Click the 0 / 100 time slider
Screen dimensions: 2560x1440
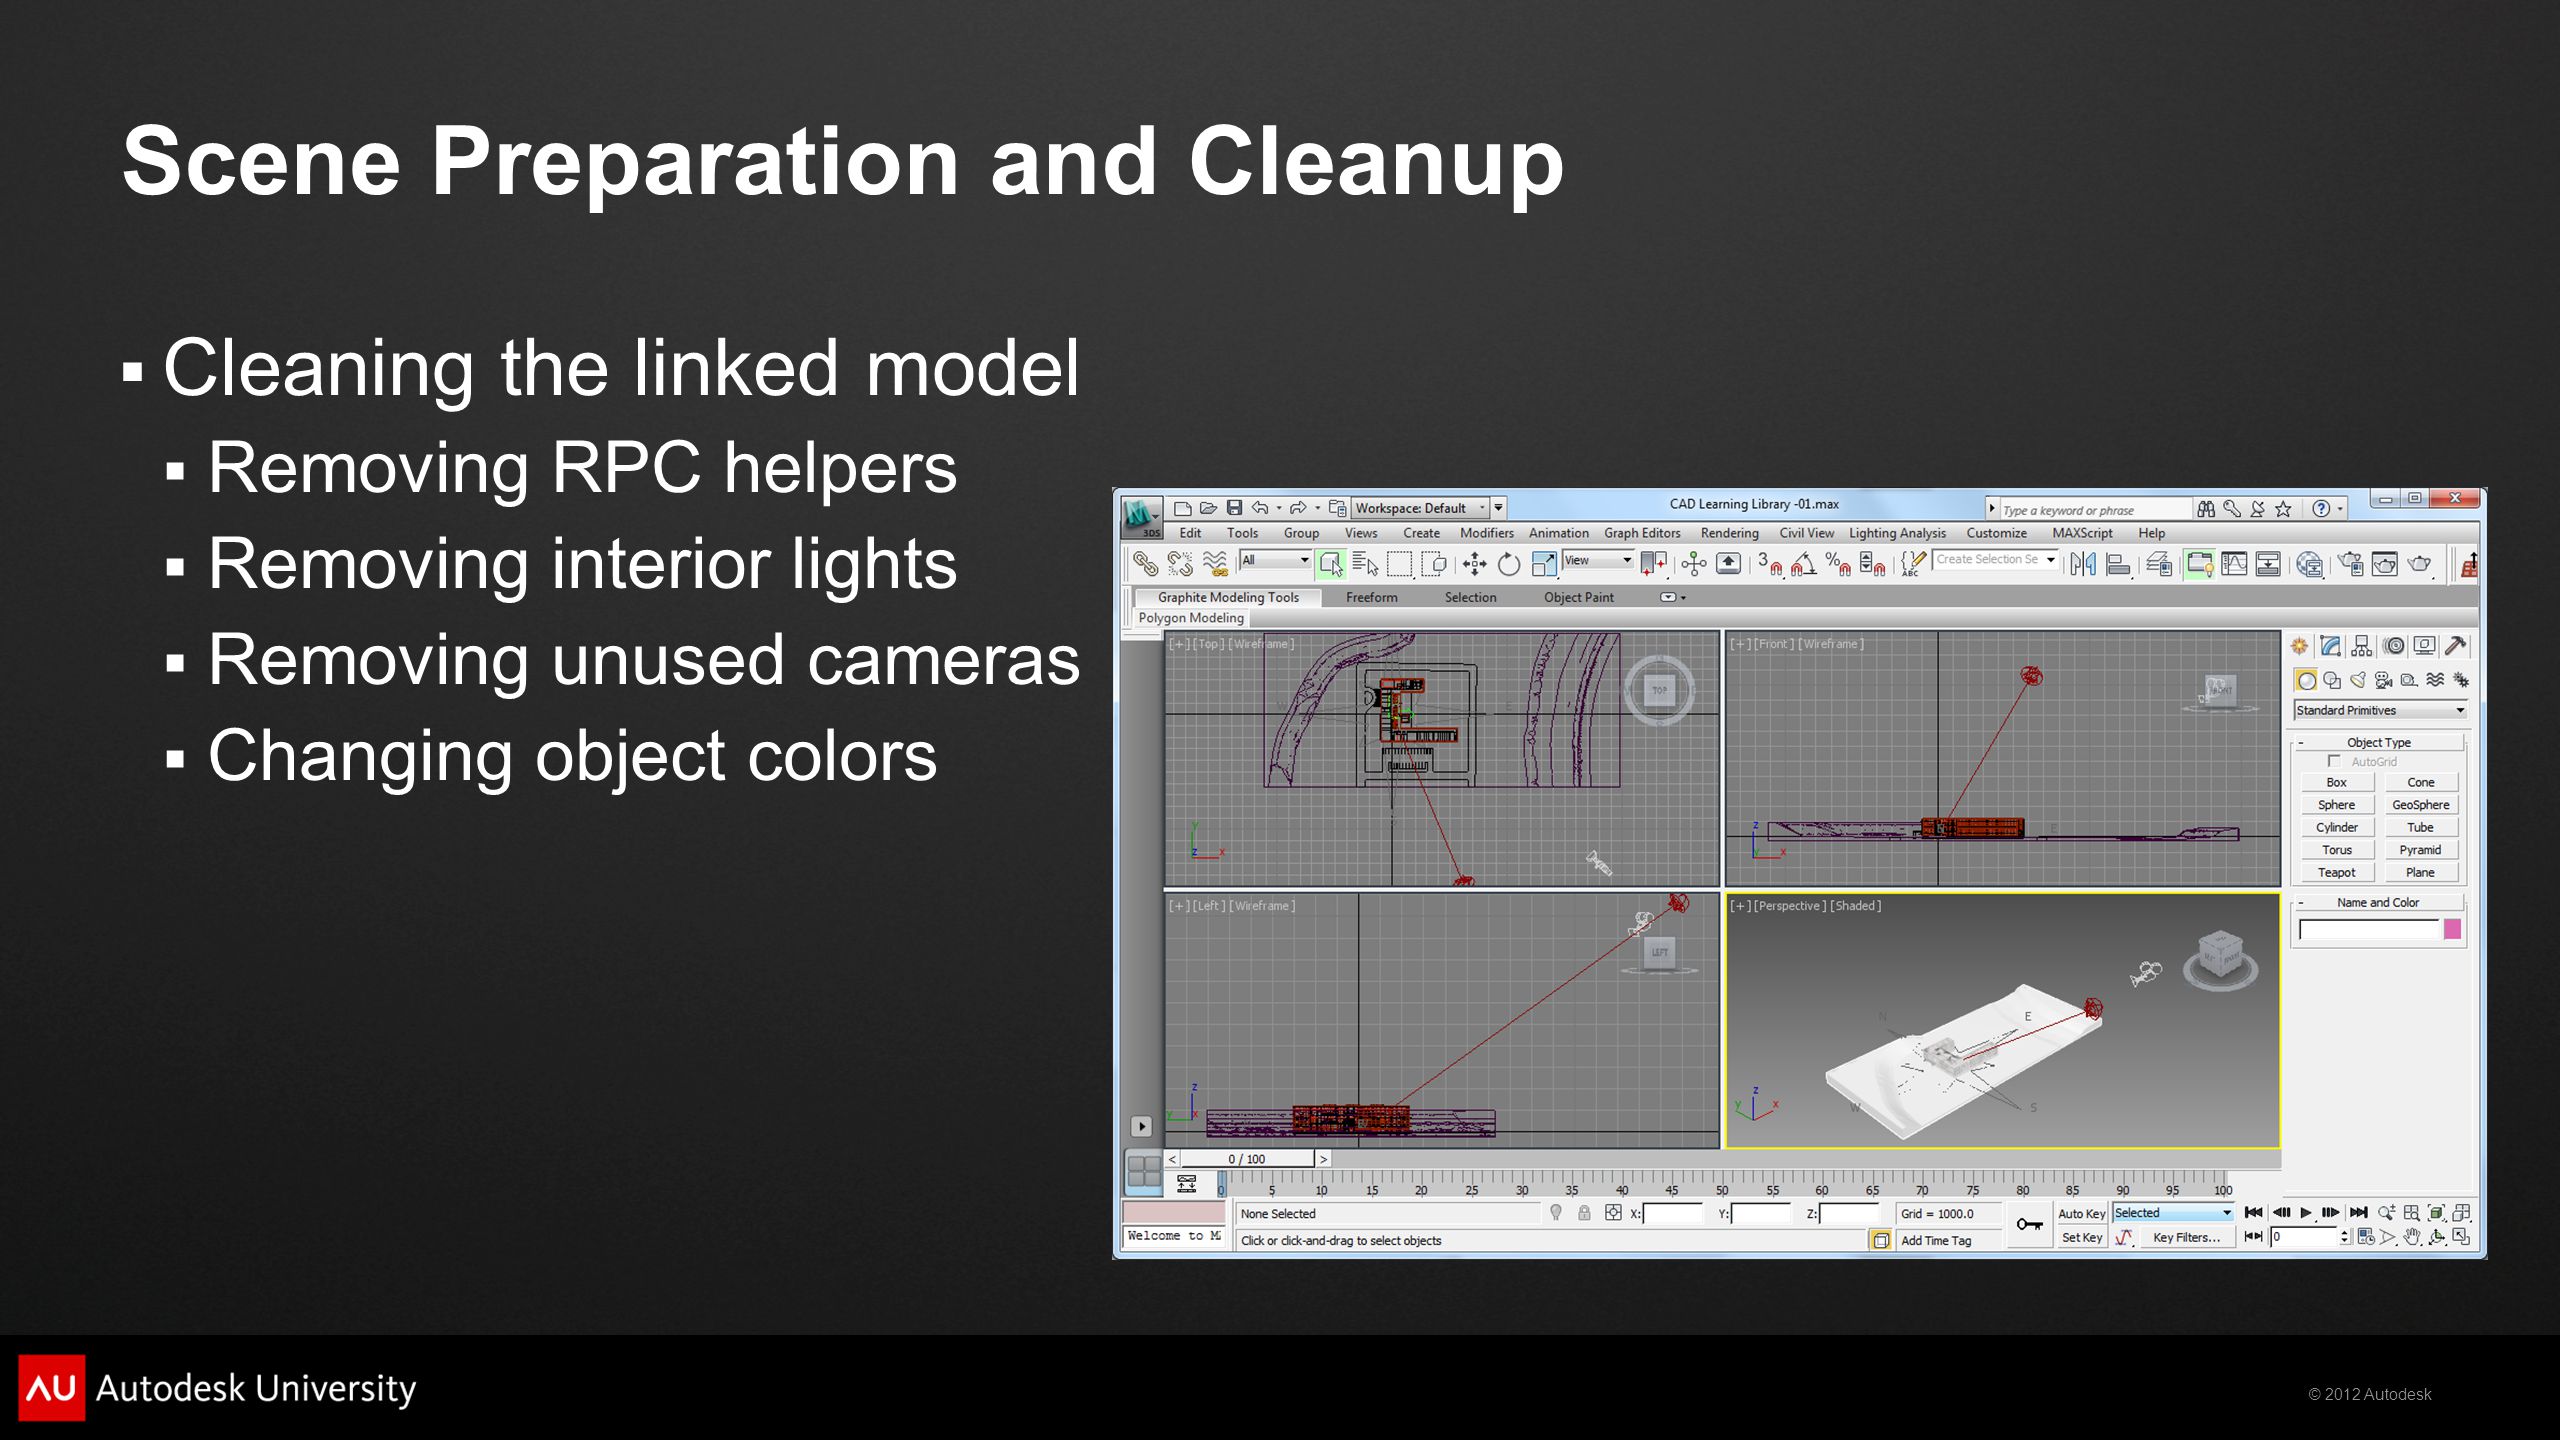click(x=1246, y=1159)
